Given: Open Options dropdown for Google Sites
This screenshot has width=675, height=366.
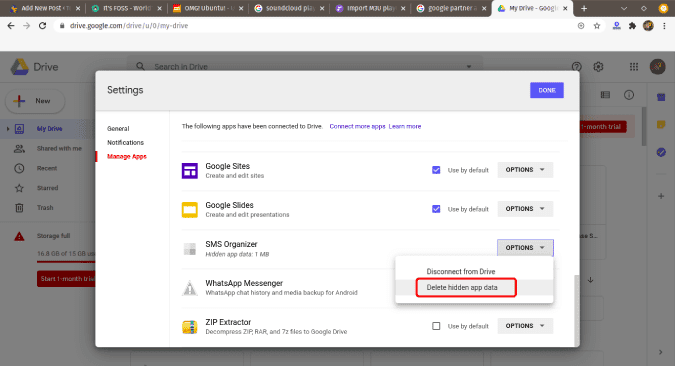Looking at the screenshot, I should point(525,170).
